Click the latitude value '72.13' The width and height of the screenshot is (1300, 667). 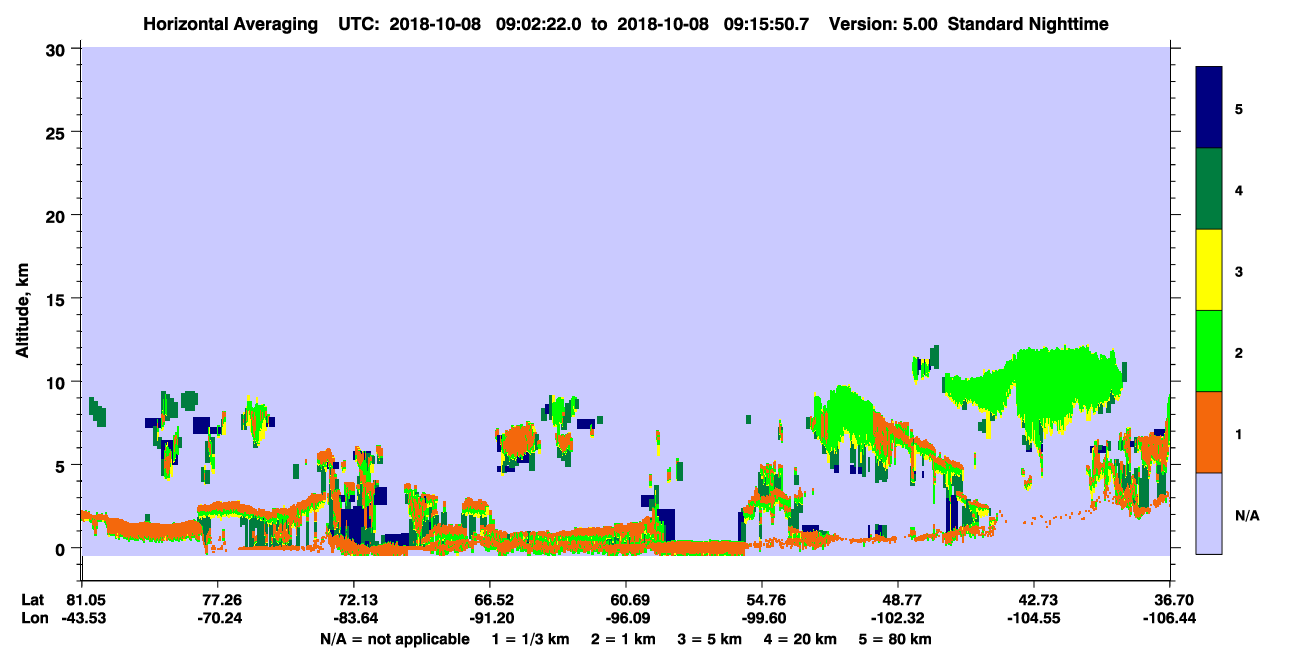tap(353, 599)
